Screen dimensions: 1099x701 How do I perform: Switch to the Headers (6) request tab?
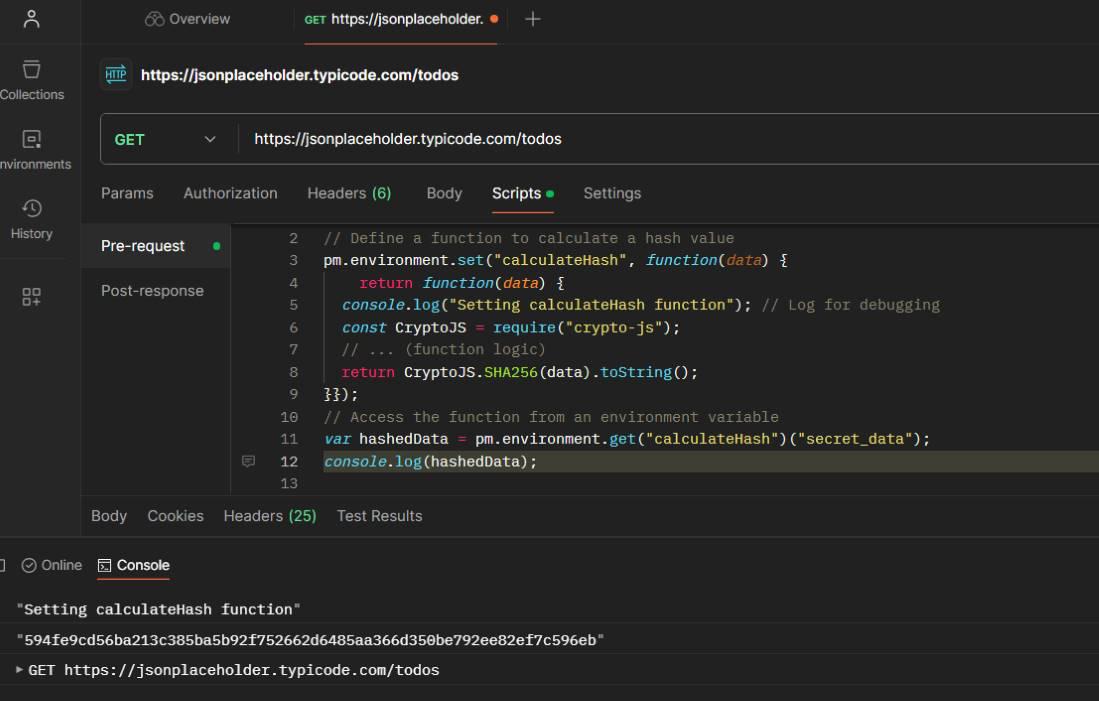point(349,193)
